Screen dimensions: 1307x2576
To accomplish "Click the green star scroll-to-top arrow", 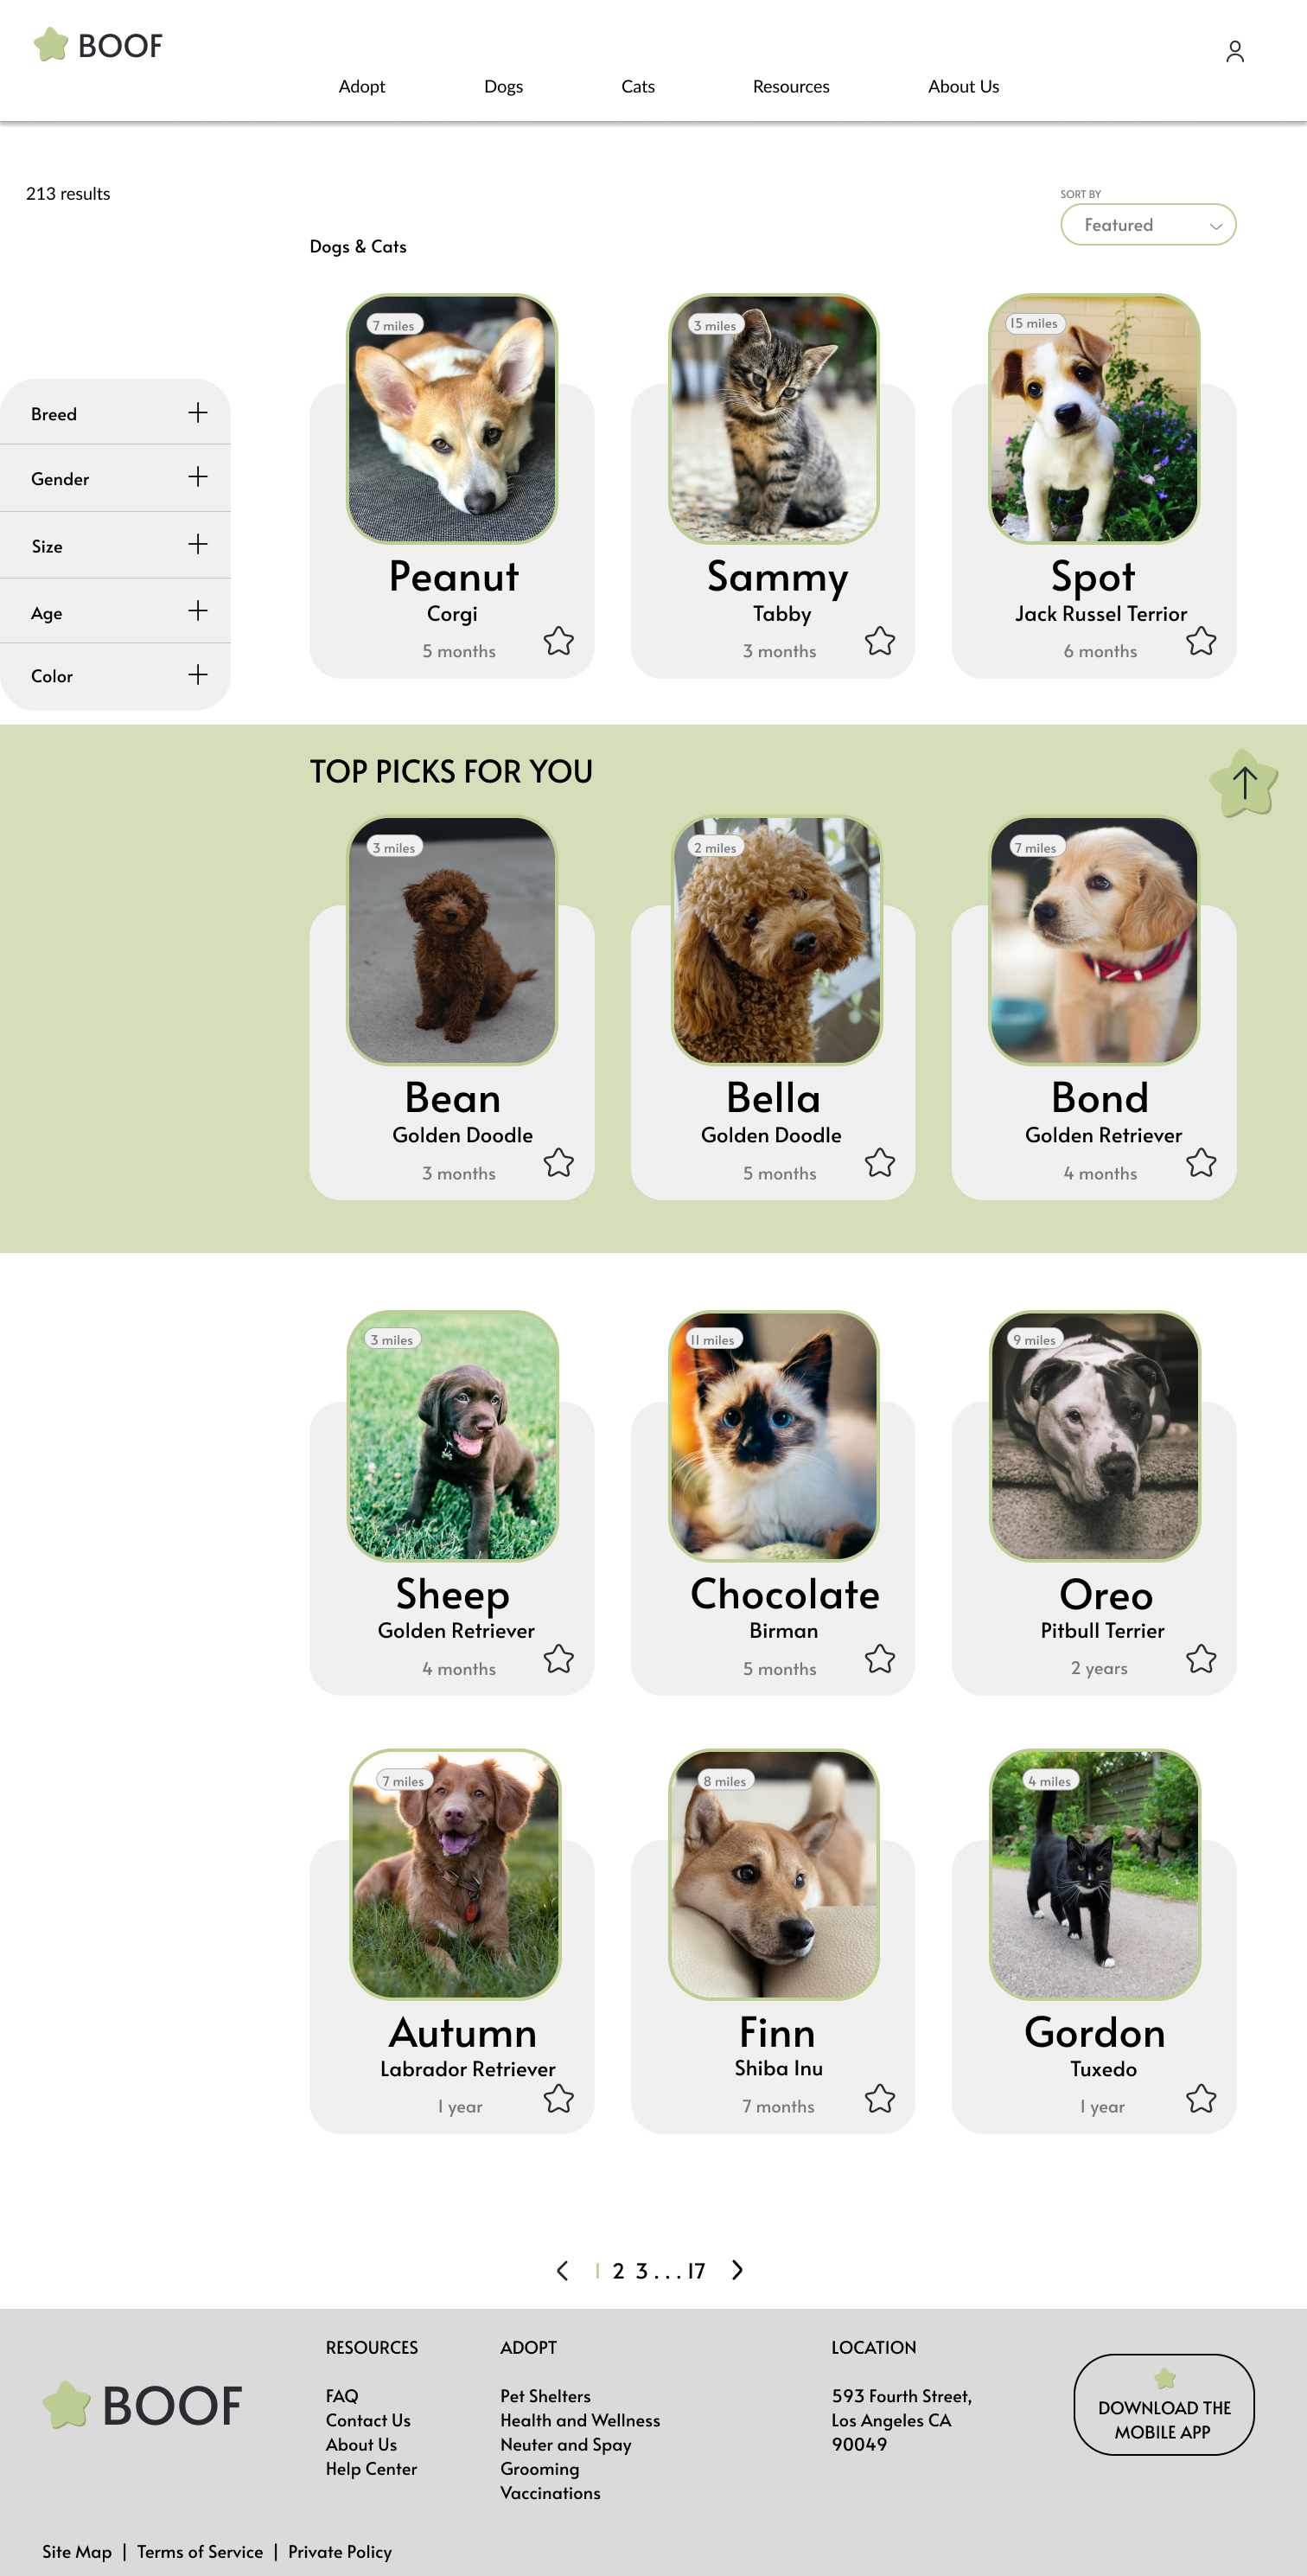I will 1243,783.
